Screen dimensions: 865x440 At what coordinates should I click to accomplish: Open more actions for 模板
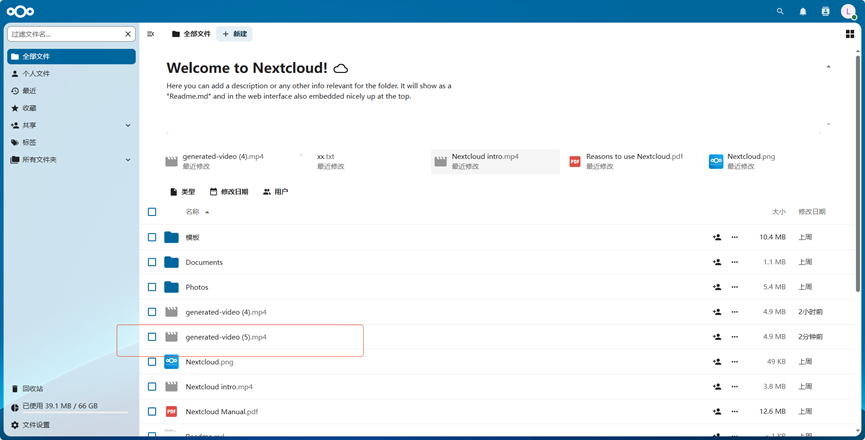point(735,237)
